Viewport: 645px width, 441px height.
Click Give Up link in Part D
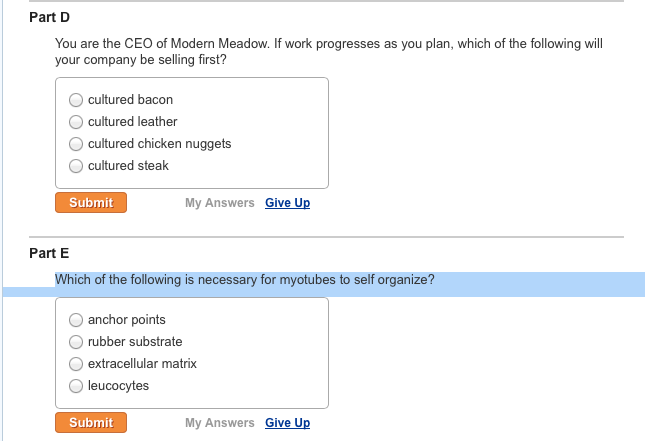pyautogui.click(x=287, y=203)
